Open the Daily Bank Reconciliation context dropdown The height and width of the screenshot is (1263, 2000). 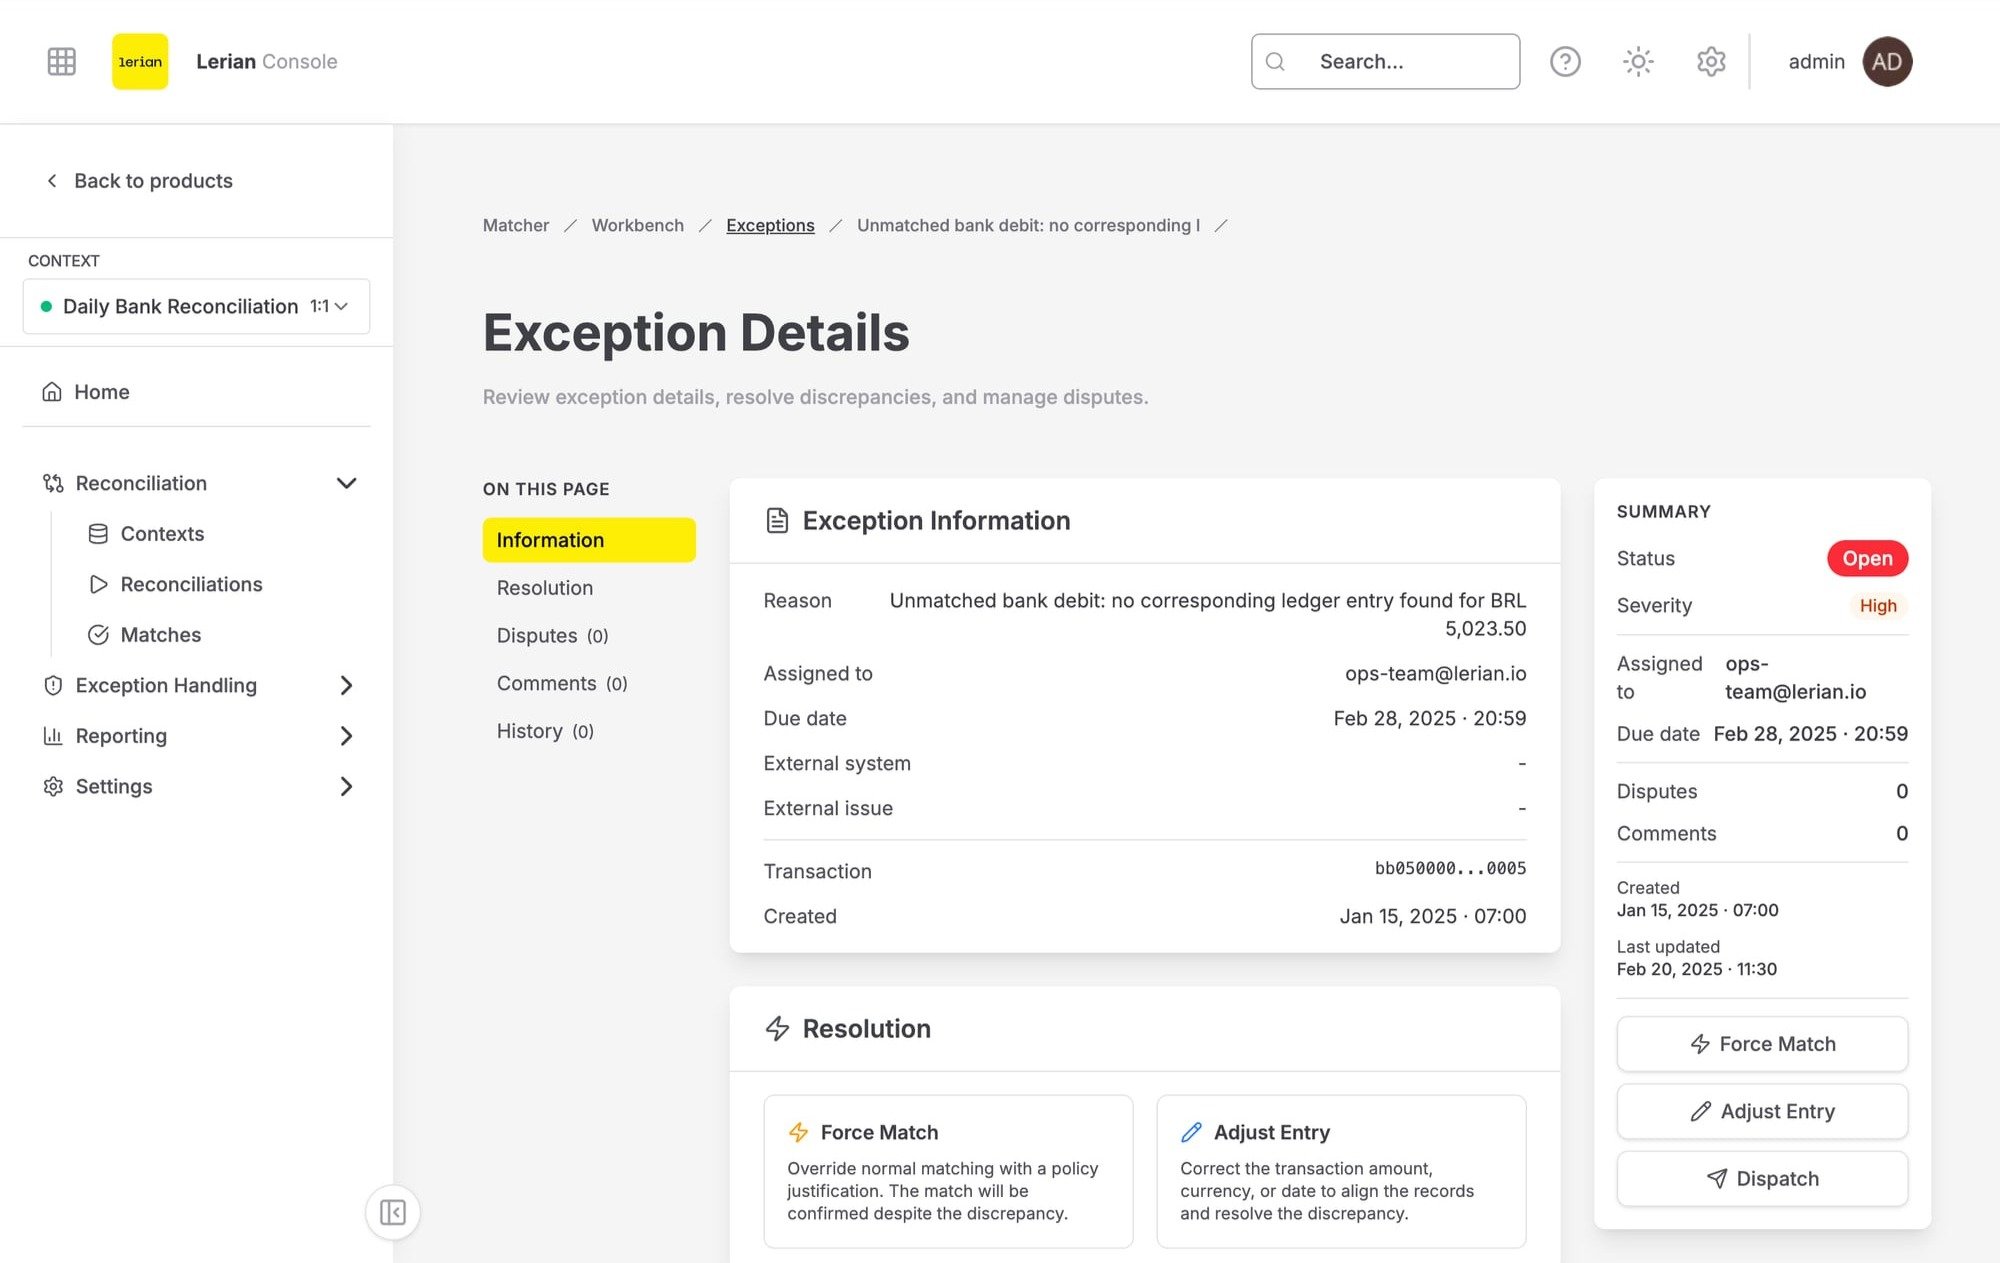[x=196, y=306]
